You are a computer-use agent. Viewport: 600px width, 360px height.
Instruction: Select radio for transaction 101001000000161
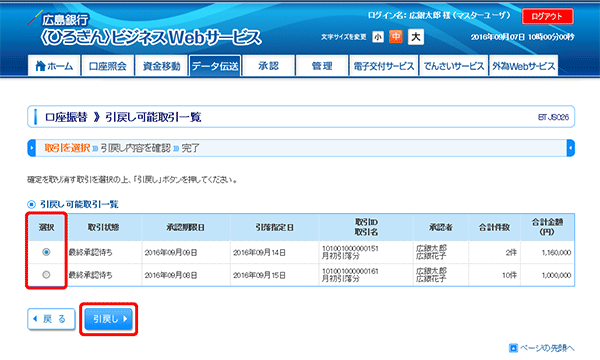click(x=46, y=275)
